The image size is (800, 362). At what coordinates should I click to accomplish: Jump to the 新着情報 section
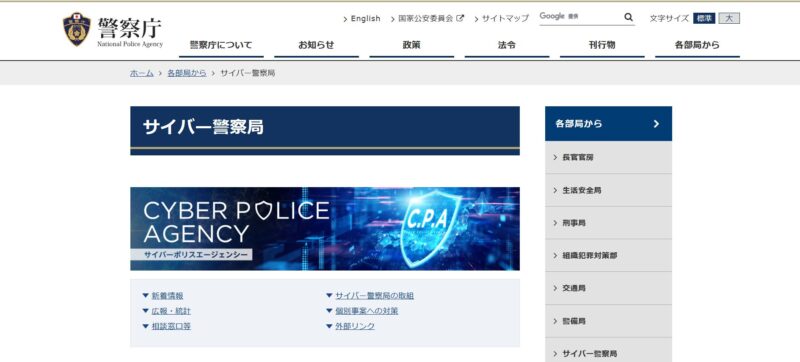click(x=167, y=296)
